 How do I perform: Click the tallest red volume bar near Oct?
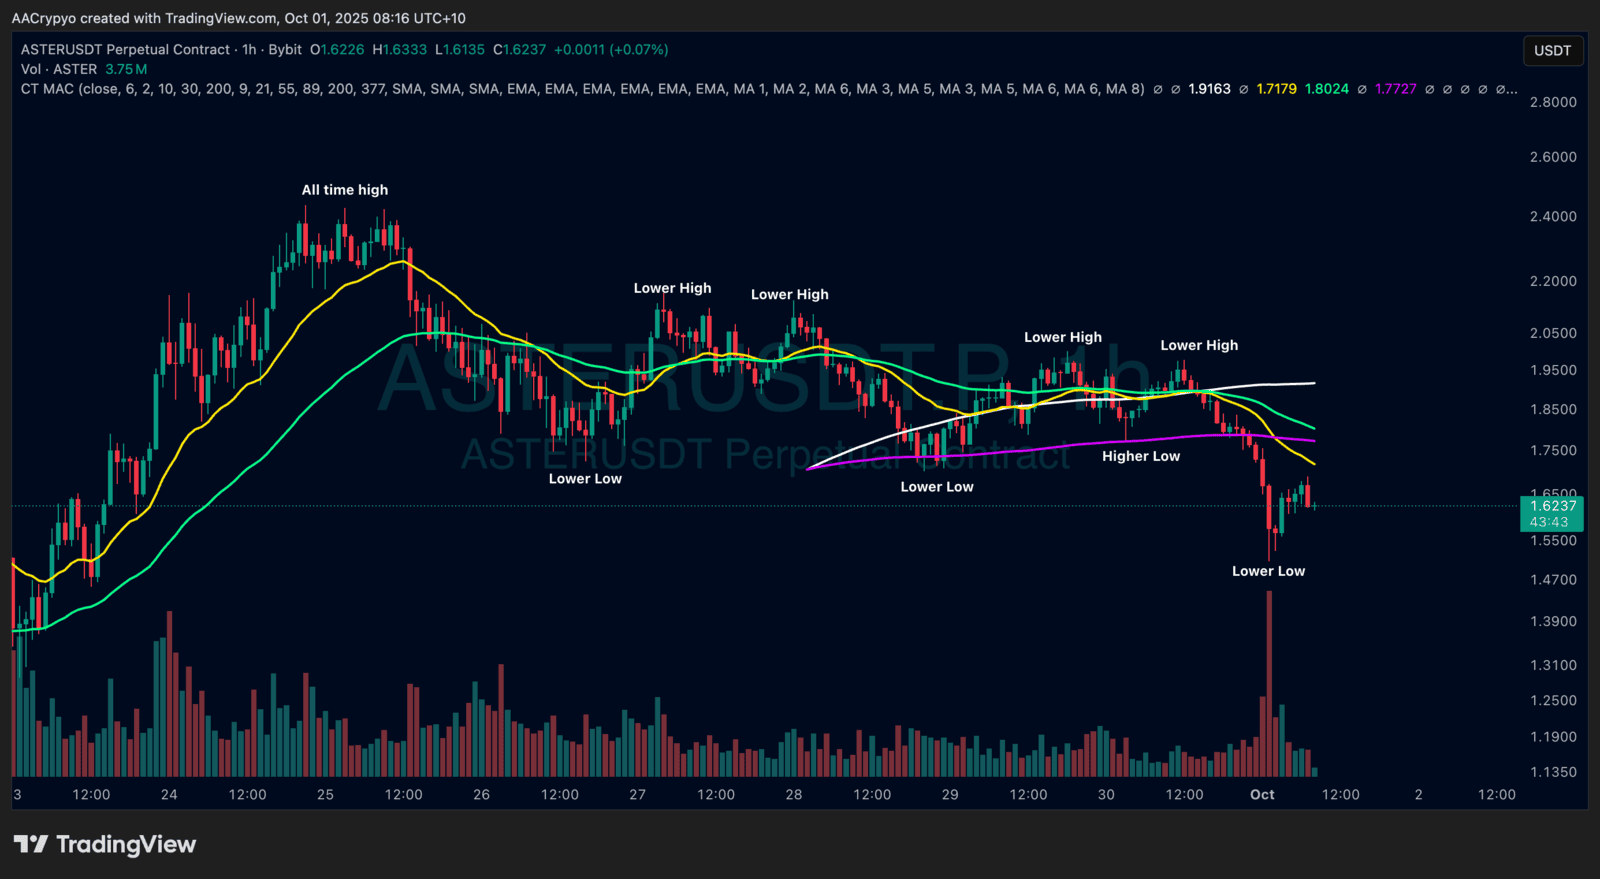pos(1269,680)
